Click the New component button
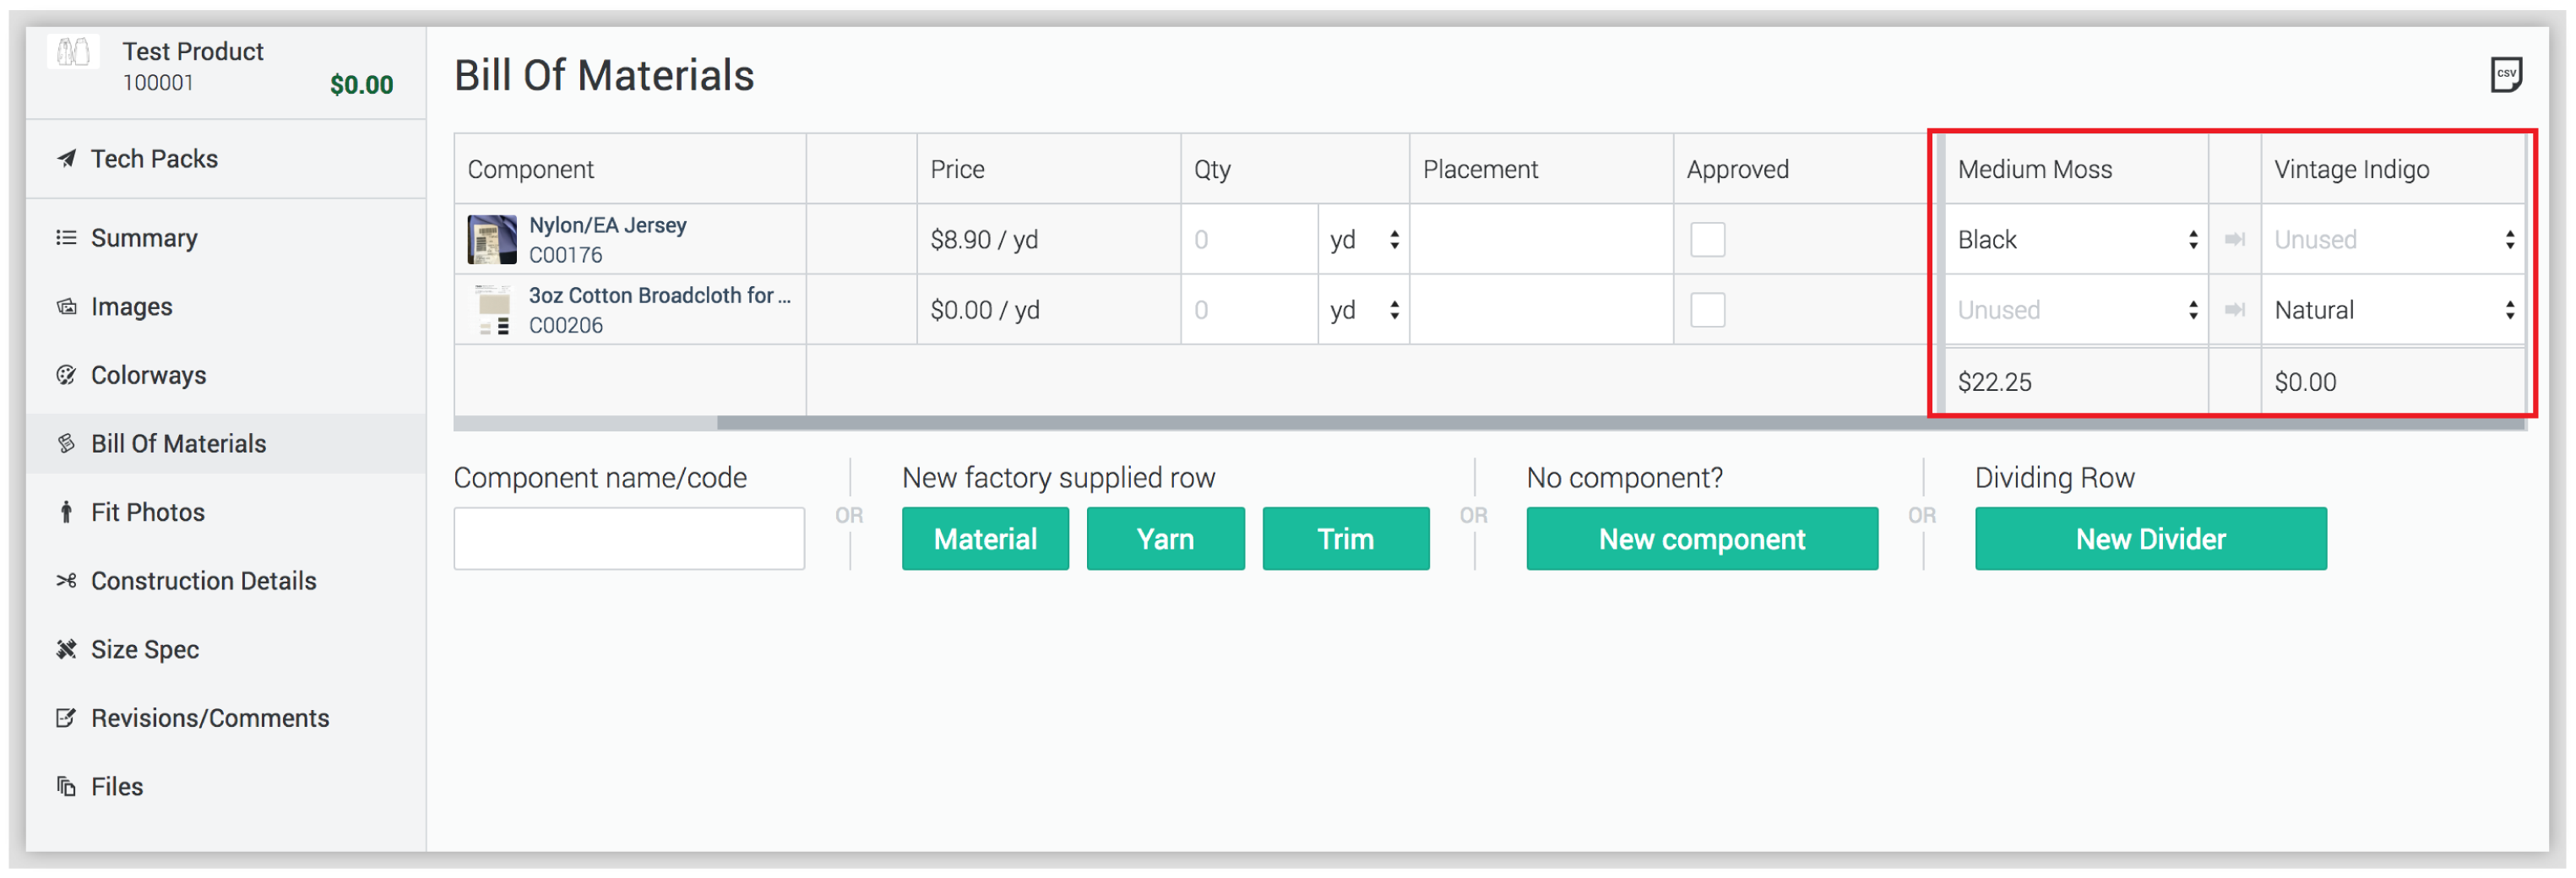 pyautogui.click(x=1701, y=539)
